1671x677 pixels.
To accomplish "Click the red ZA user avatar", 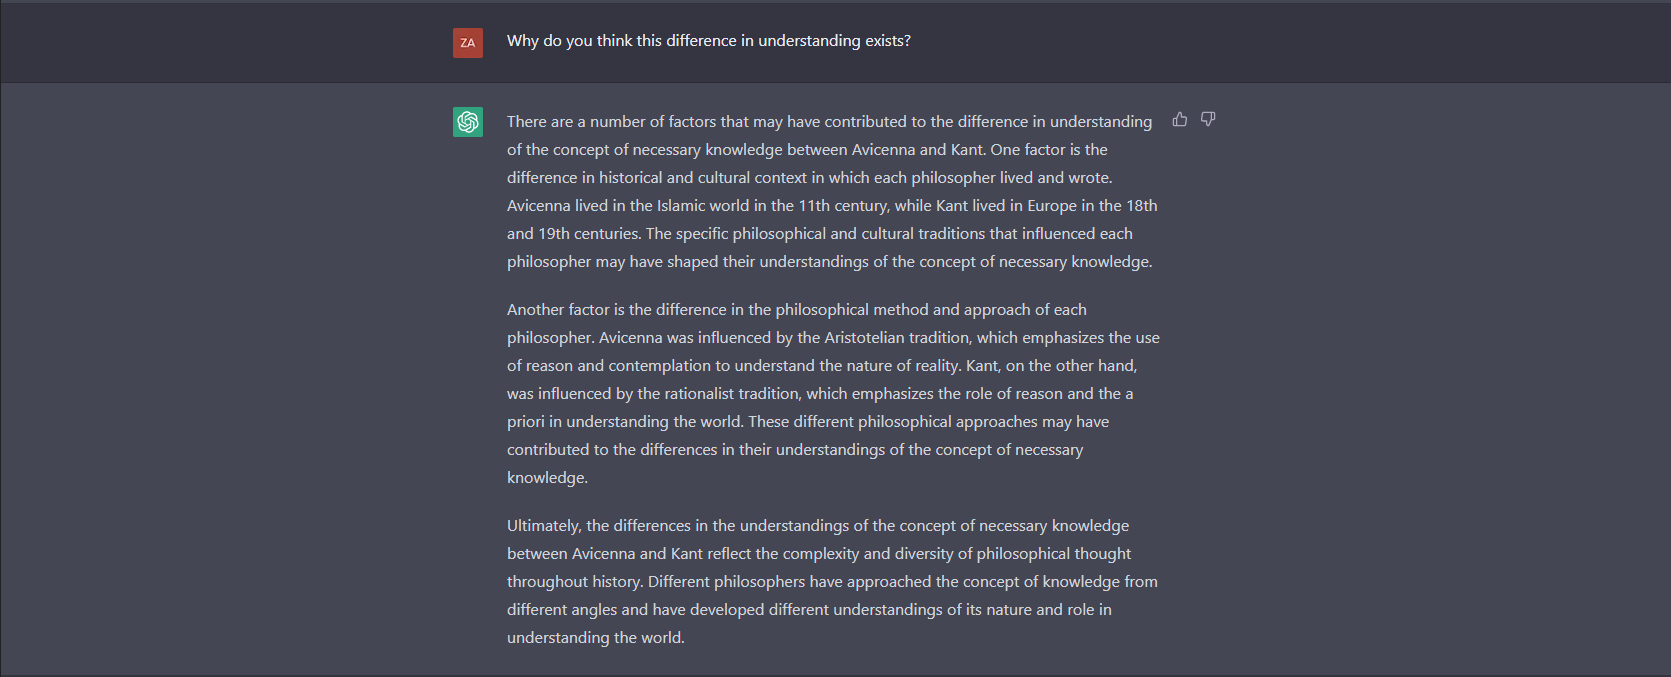I will tap(468, 43).
